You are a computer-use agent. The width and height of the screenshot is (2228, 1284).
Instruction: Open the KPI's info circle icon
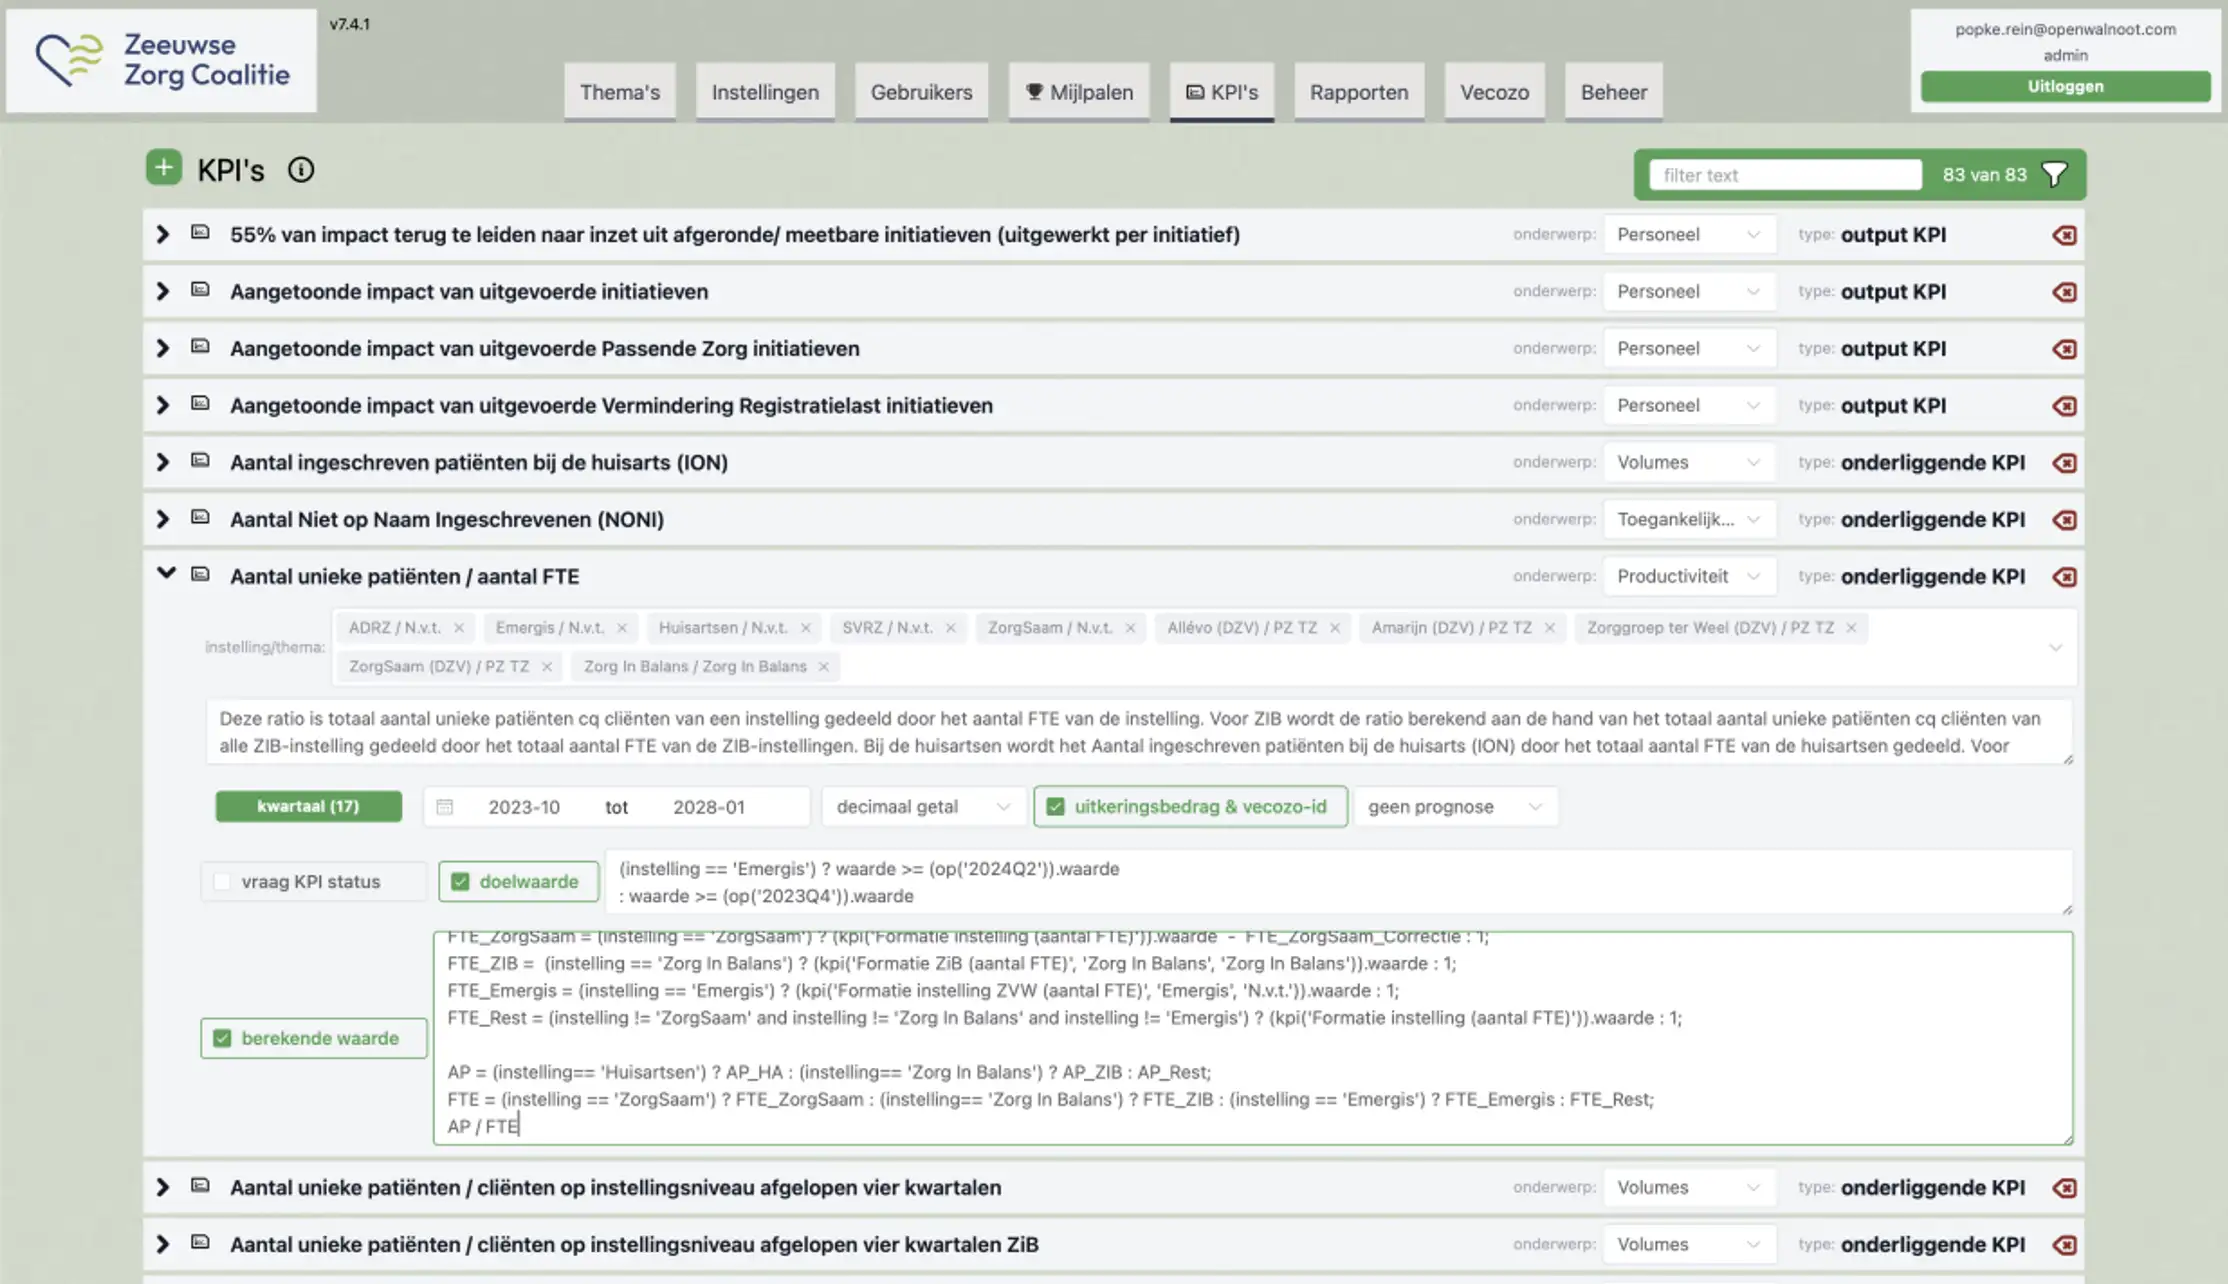point(300,170)
